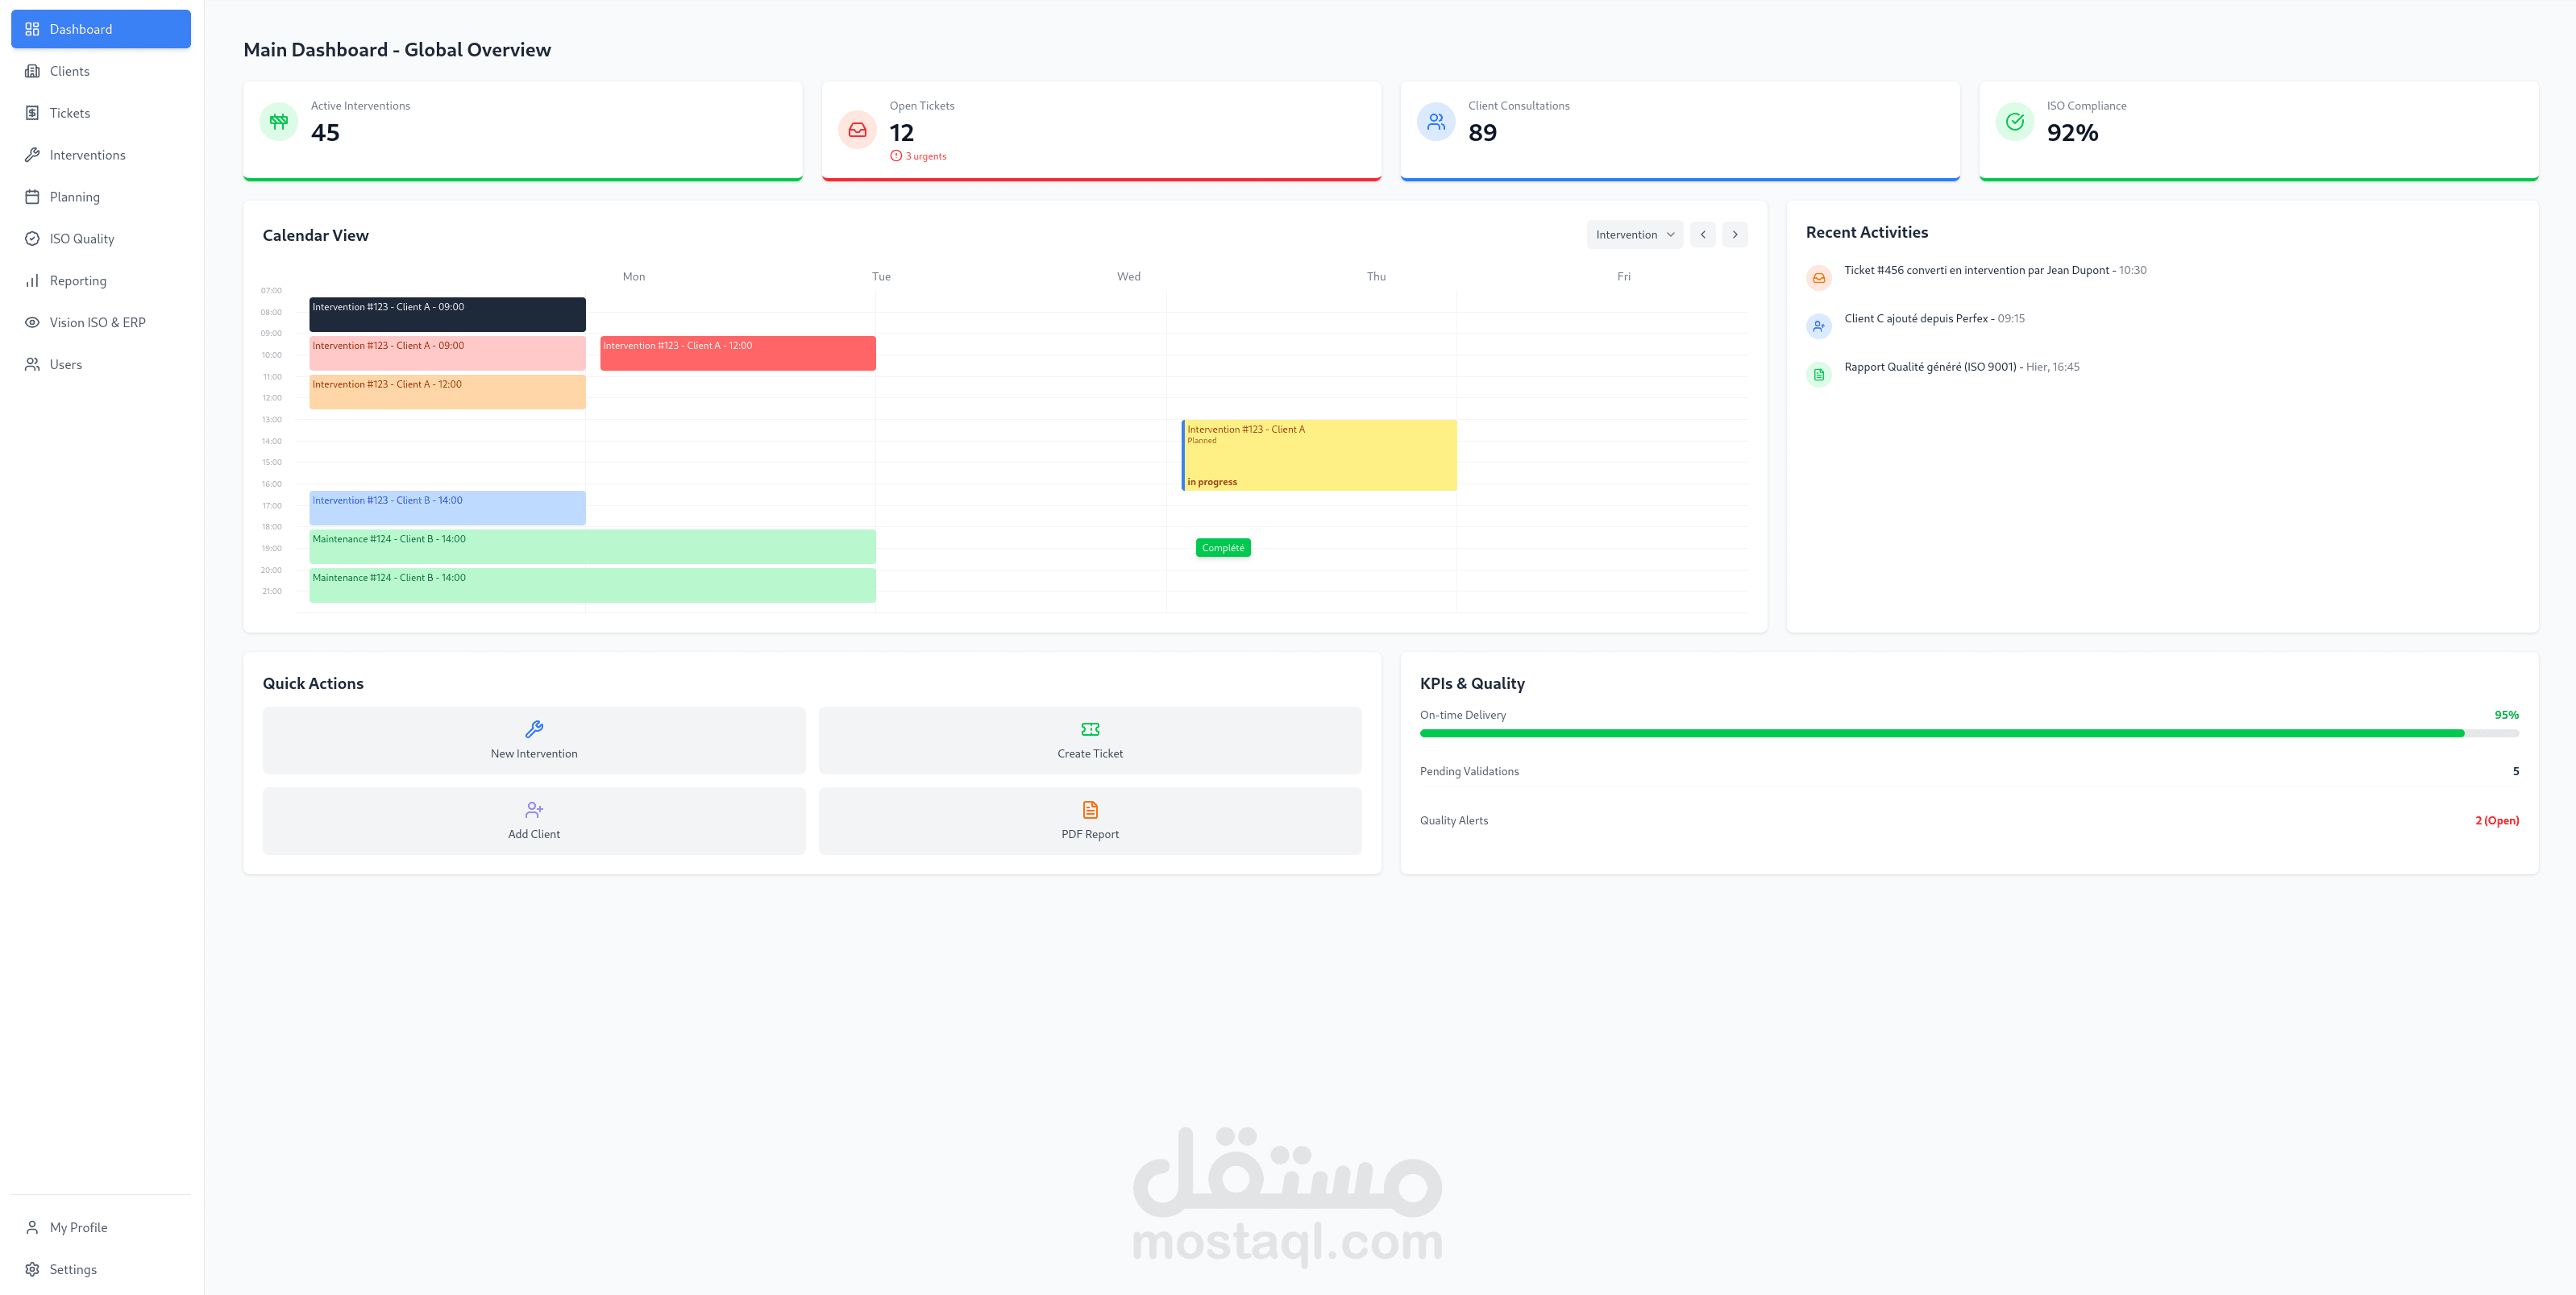Select the first Maintenance #124 Client B event
The width and height of the screenshot is (2576, 1295).
592,546
